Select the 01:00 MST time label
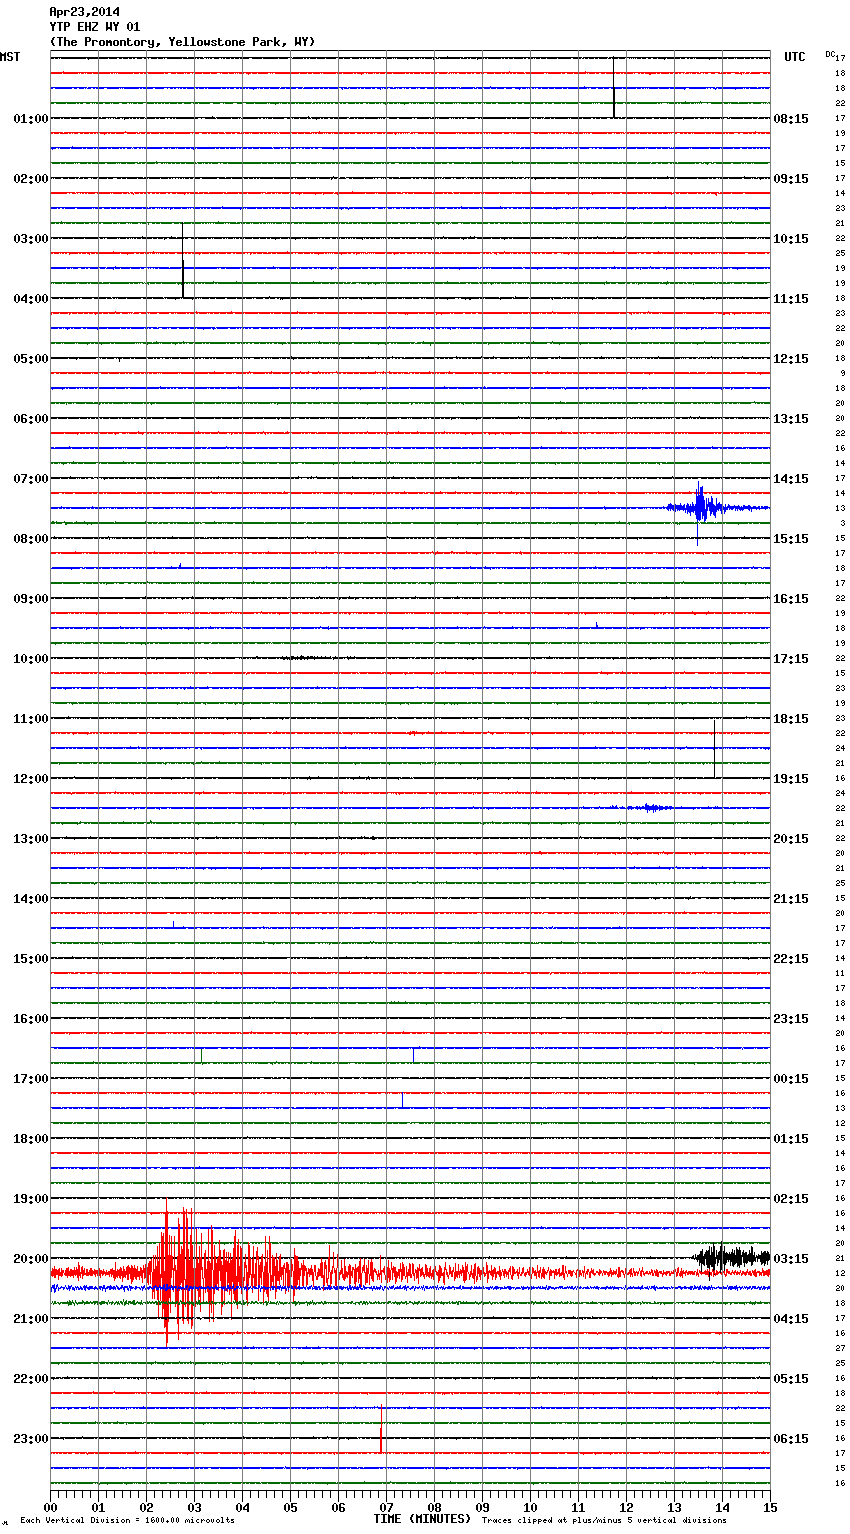The width and height of the screenshot is (850, 1534). [31, 119]
